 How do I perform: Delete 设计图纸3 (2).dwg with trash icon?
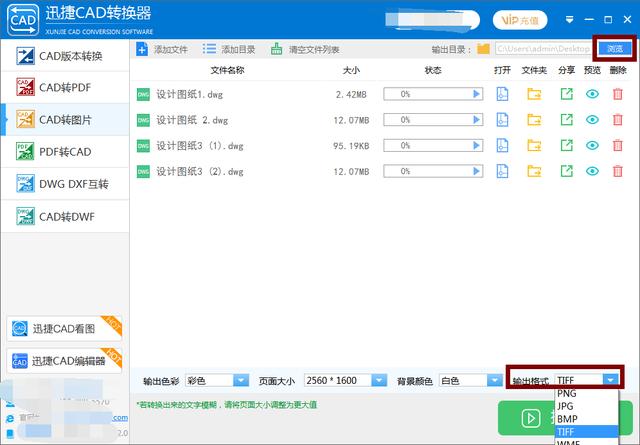[618, 171]
